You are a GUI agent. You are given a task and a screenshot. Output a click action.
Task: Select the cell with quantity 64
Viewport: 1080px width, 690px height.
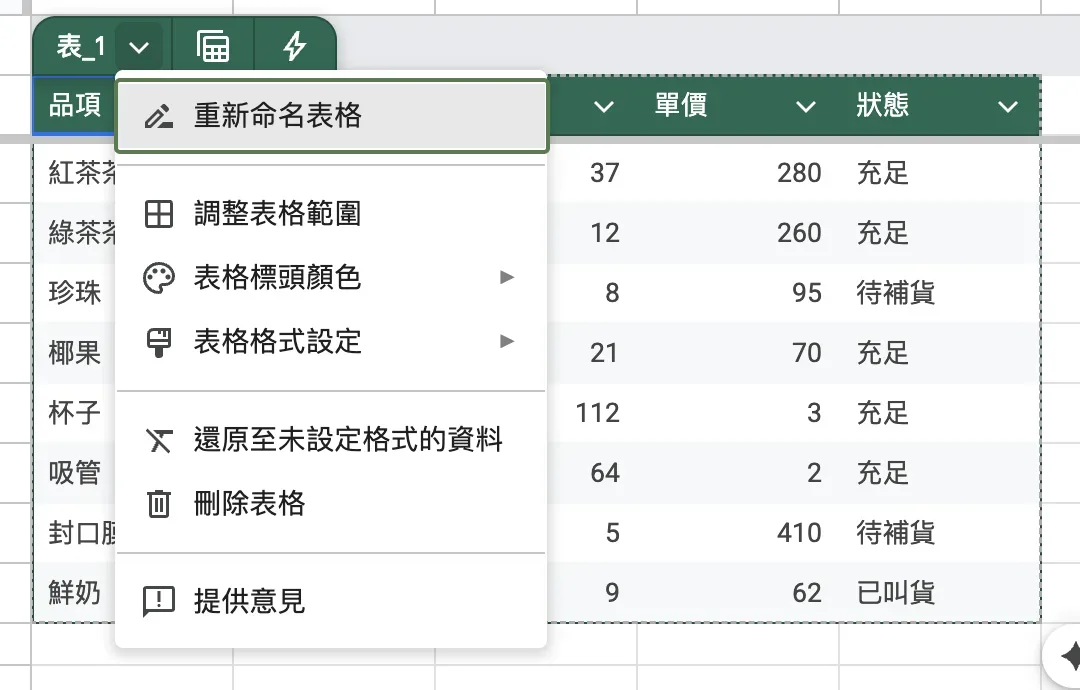592,472
